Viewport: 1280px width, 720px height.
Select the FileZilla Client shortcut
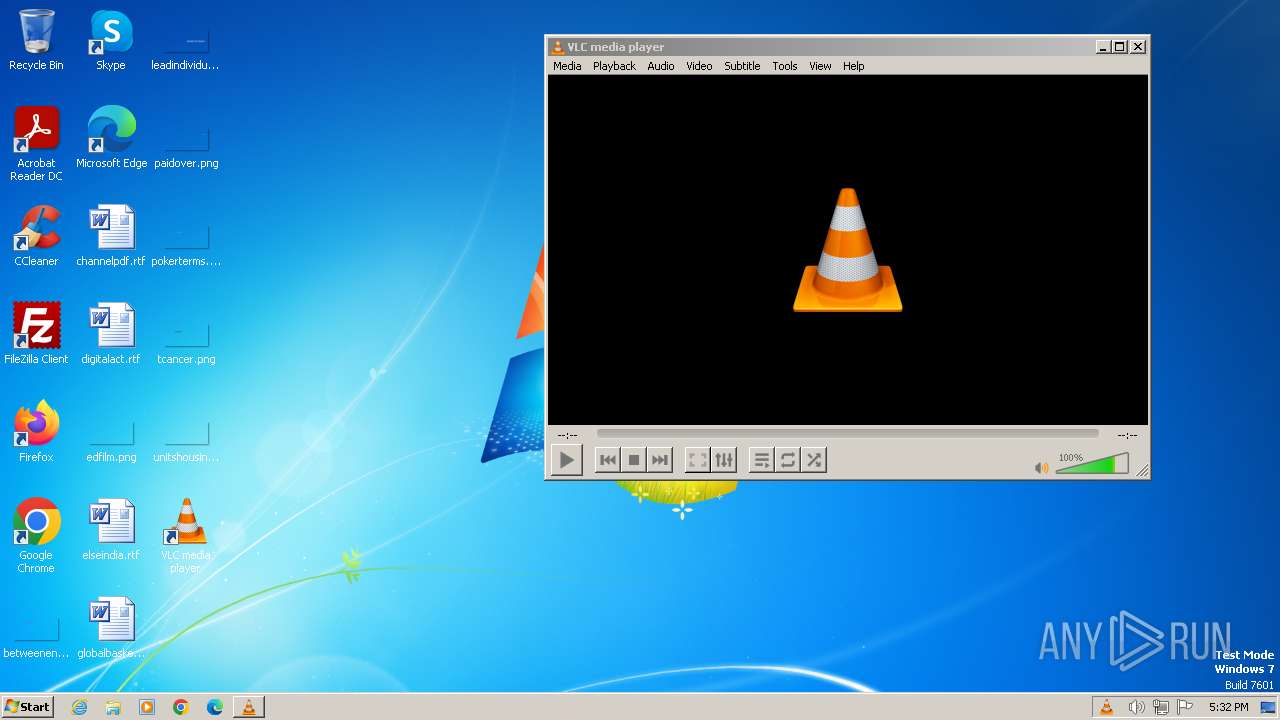coord(36,335)
